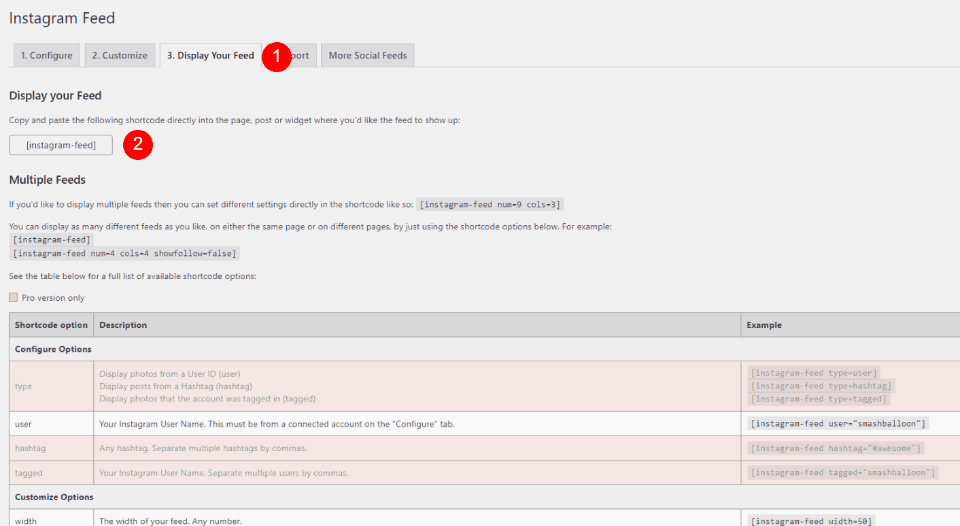This screenshot has width=960, height=526.
Task: Click the red number 2 marker
Action: click(138, 145)
